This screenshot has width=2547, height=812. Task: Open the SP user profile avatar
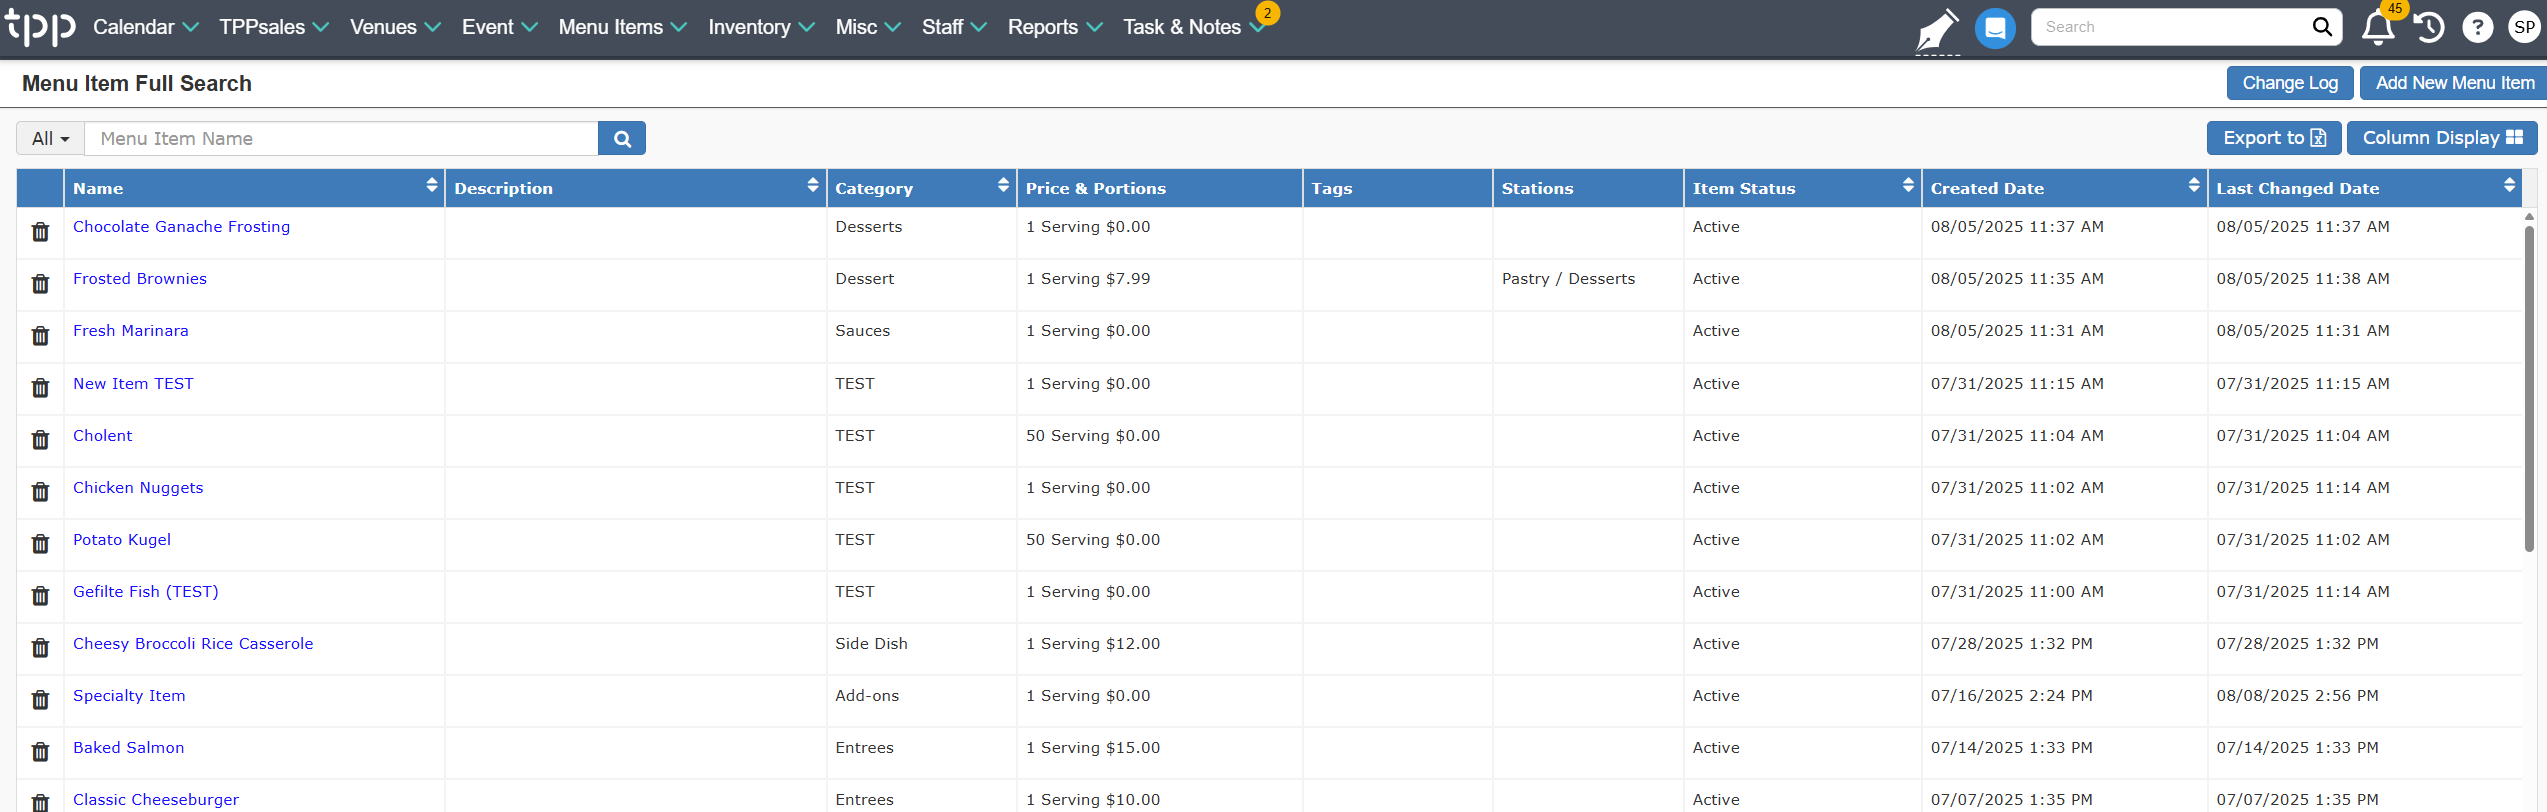(x=2524, y=27)
